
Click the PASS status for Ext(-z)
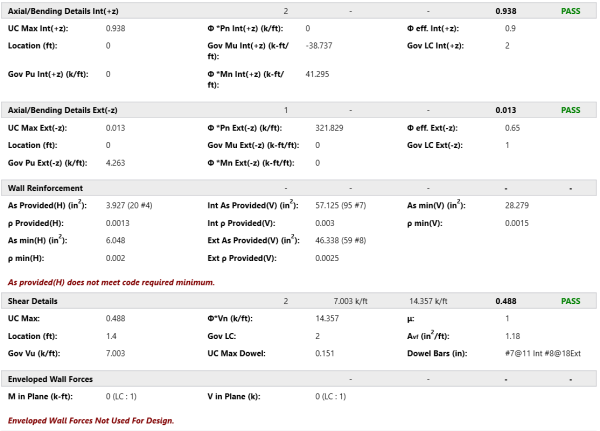570,110
